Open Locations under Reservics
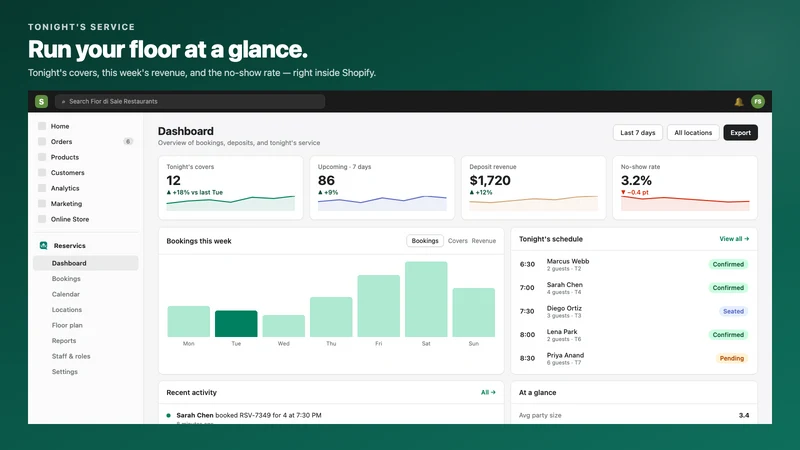 (x=66, y=310)
